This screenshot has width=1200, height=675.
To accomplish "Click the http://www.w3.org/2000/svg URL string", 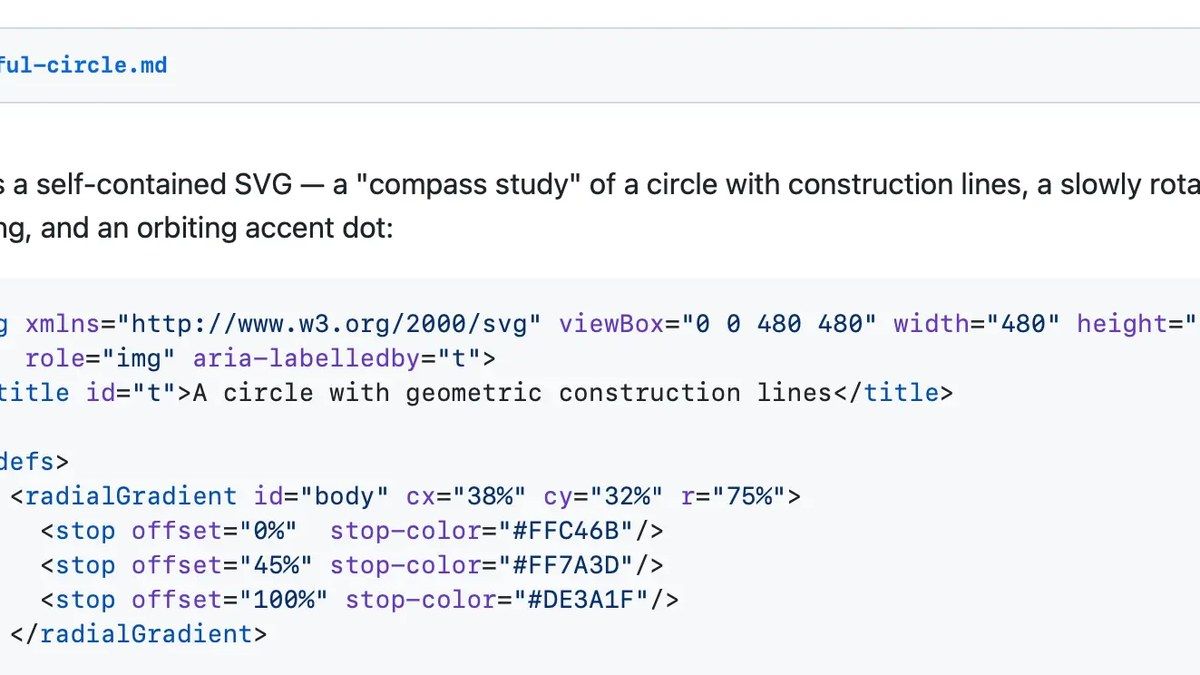I will pos(330,324).
